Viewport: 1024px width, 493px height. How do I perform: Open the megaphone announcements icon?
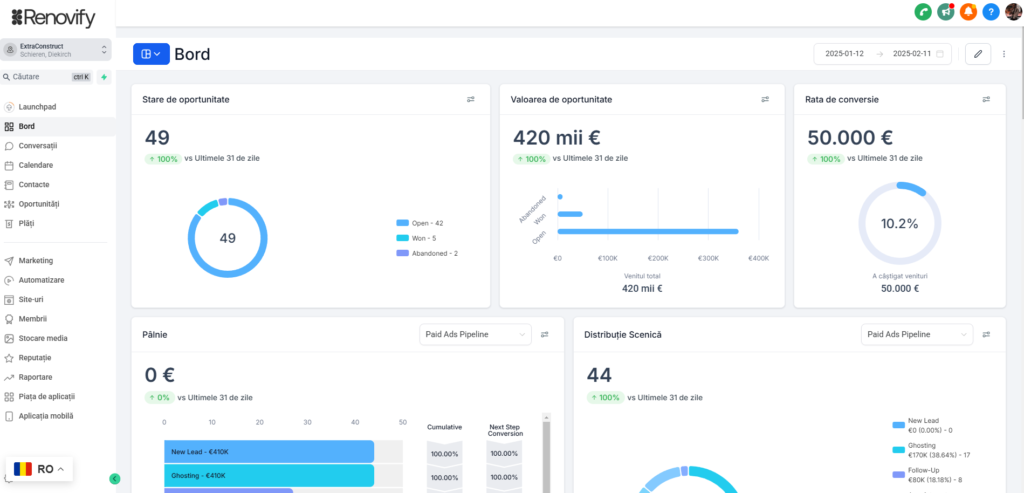point(946,12)
